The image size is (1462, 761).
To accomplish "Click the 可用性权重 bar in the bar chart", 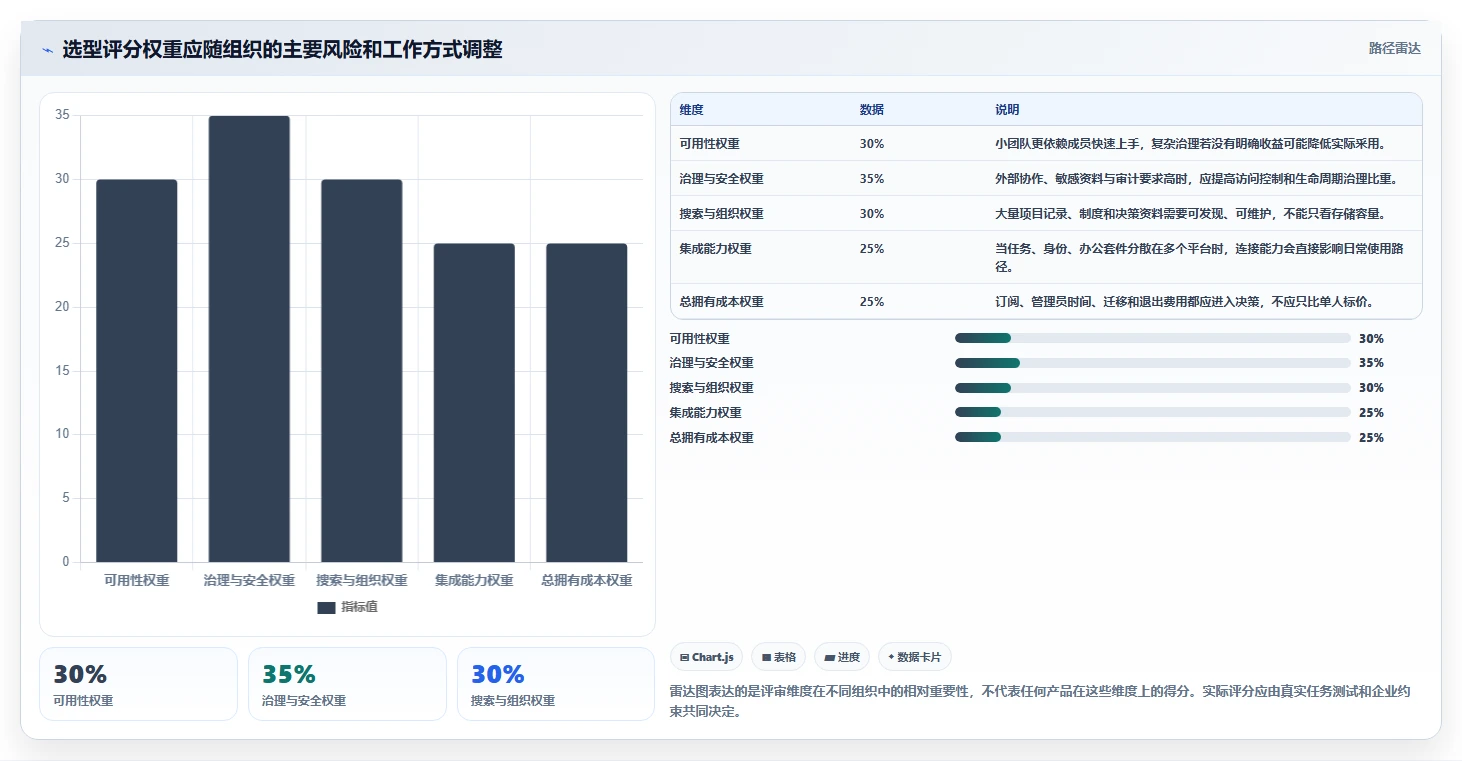I will coord(137,371).
